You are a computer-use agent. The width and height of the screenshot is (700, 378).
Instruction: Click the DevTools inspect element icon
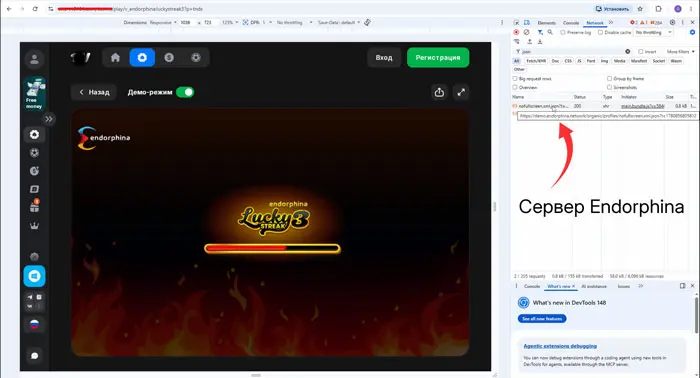[516, 22]
